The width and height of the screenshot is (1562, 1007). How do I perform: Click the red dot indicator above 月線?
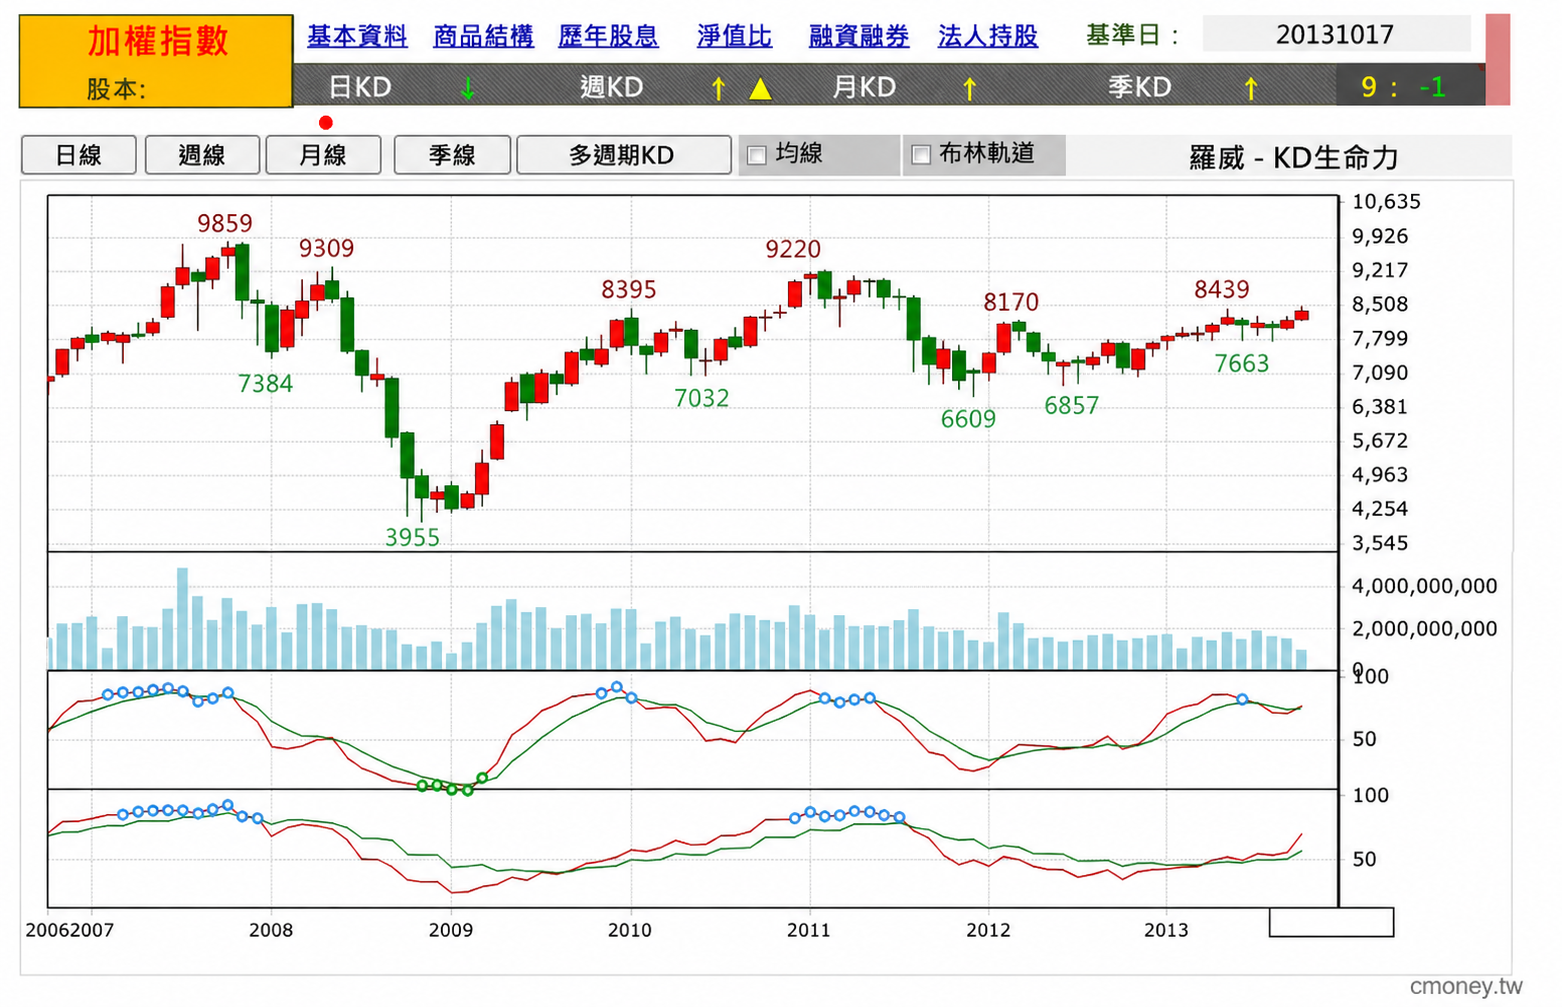click(x=325, y=123)
